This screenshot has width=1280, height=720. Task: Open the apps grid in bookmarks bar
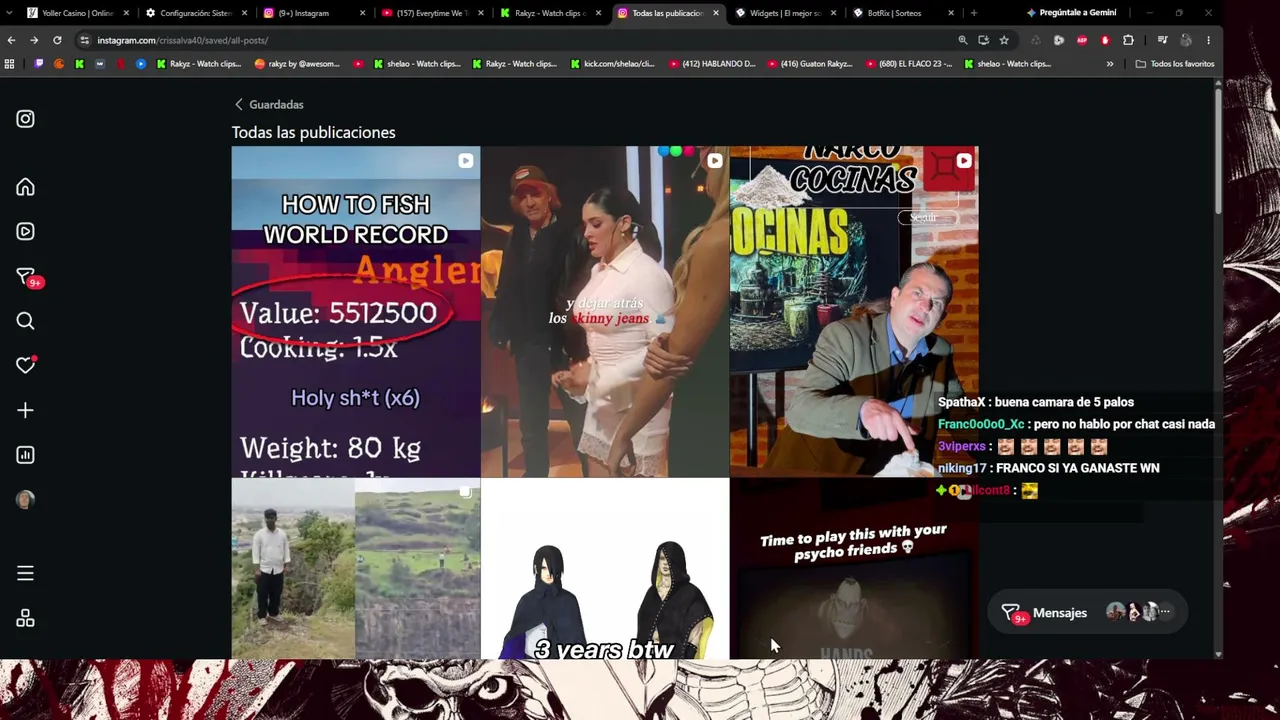coord(10,64)
